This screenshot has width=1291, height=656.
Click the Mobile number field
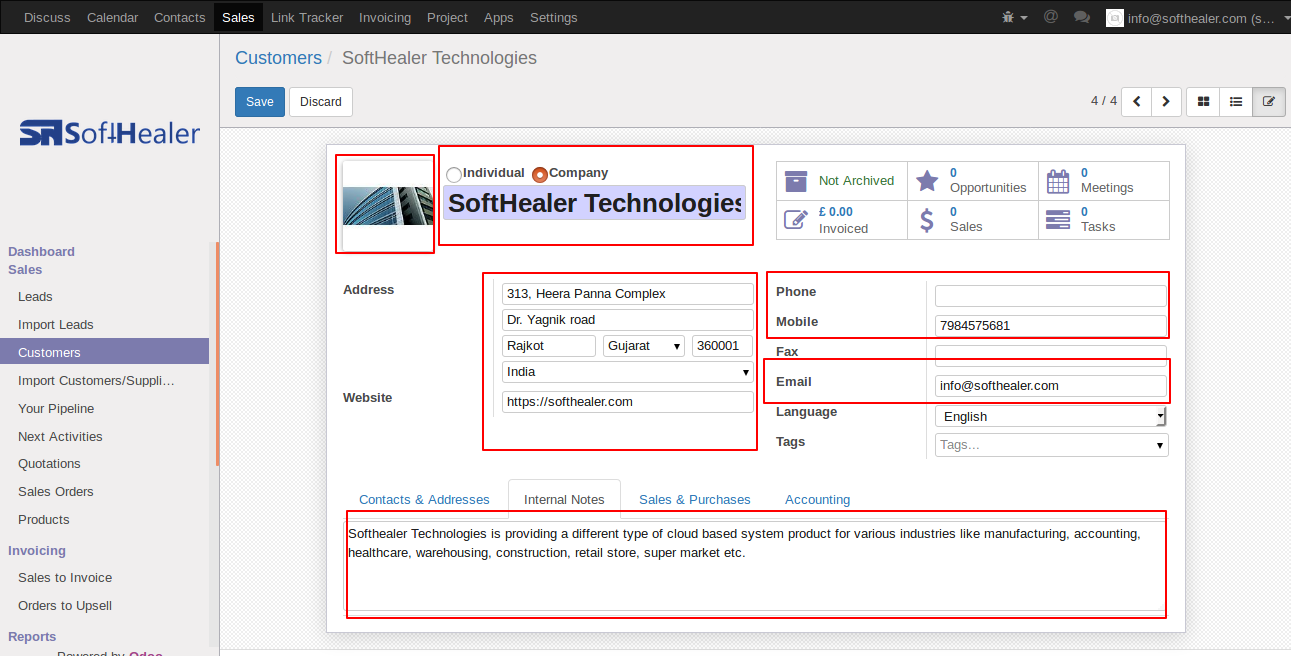[1051, 326]
